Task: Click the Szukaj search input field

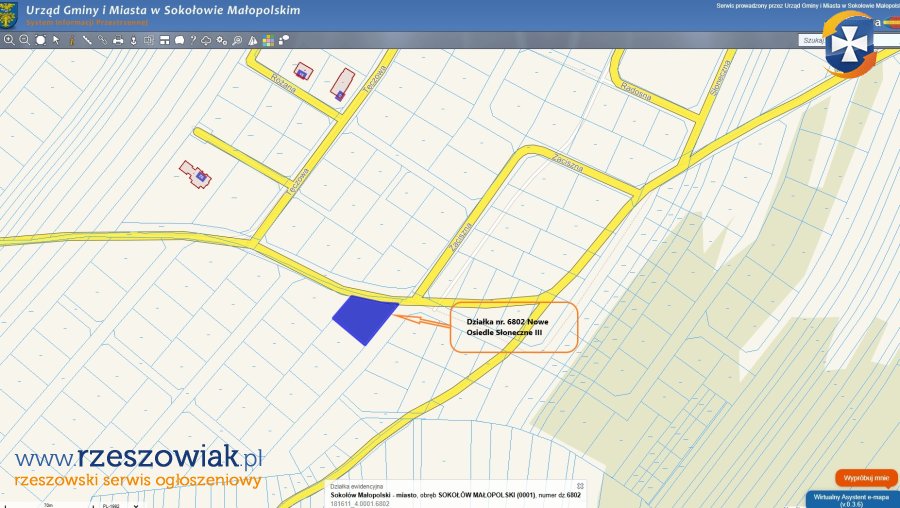Action: 810,40
